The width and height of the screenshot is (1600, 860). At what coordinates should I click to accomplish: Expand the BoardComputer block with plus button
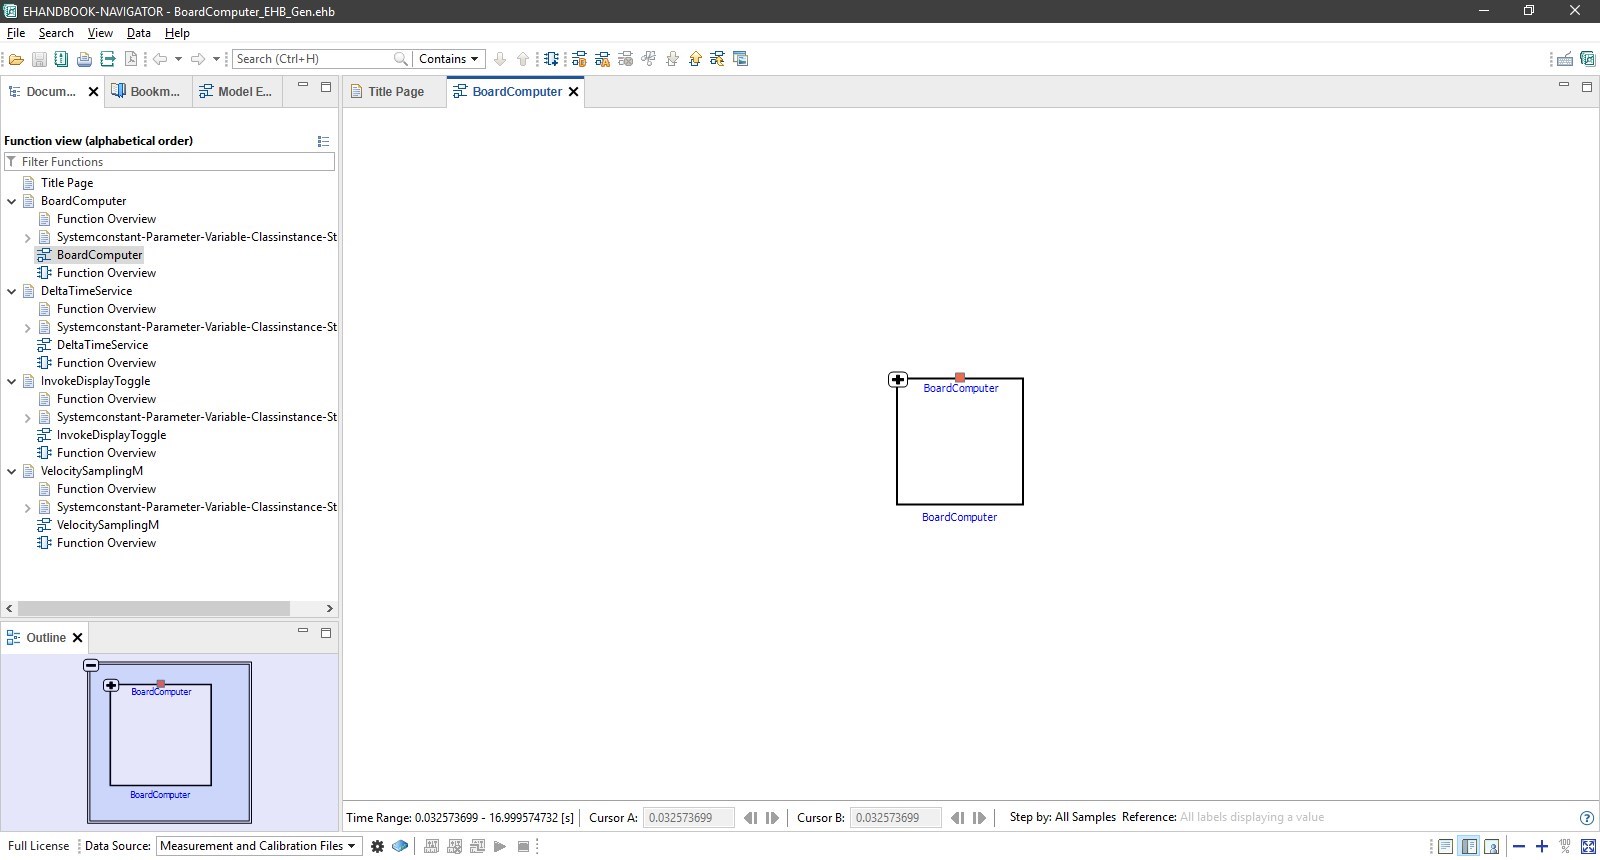[x=898, y=380]
